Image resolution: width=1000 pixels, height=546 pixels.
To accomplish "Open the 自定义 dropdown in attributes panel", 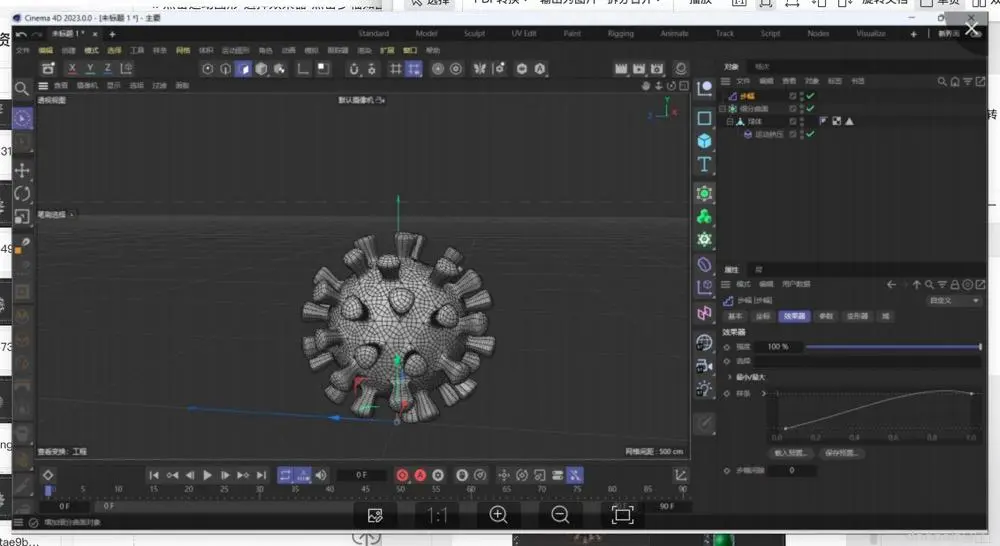I will 955,300.
